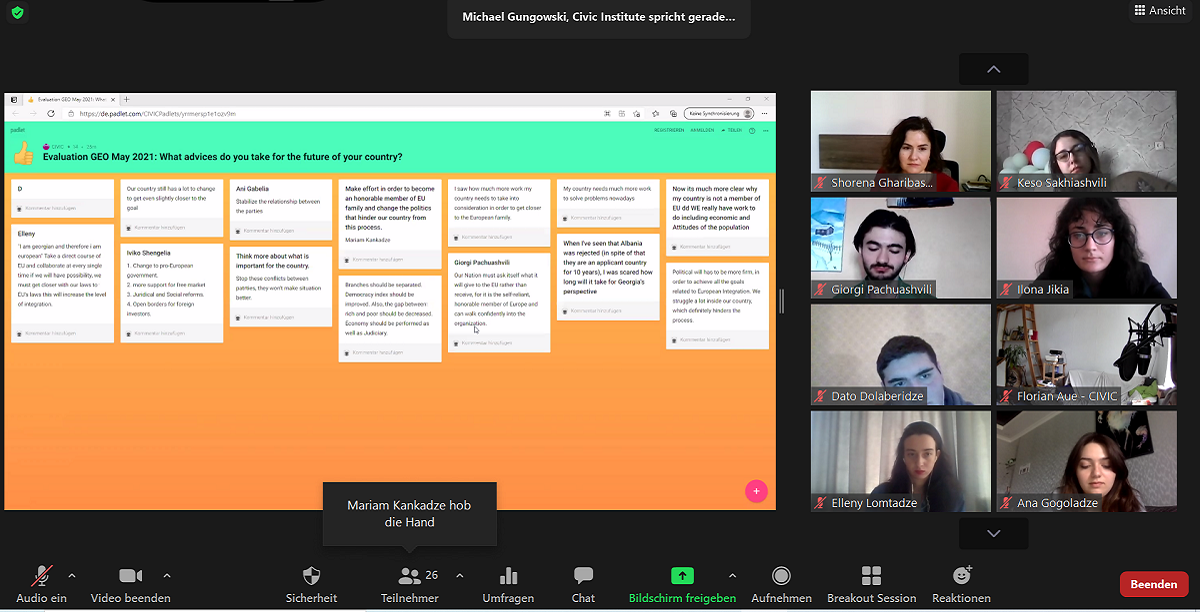Unmute microphone with Audio ein
The height and width of the screenshot is (612, 1200).
pyautogui.click(x=42, y=577)
